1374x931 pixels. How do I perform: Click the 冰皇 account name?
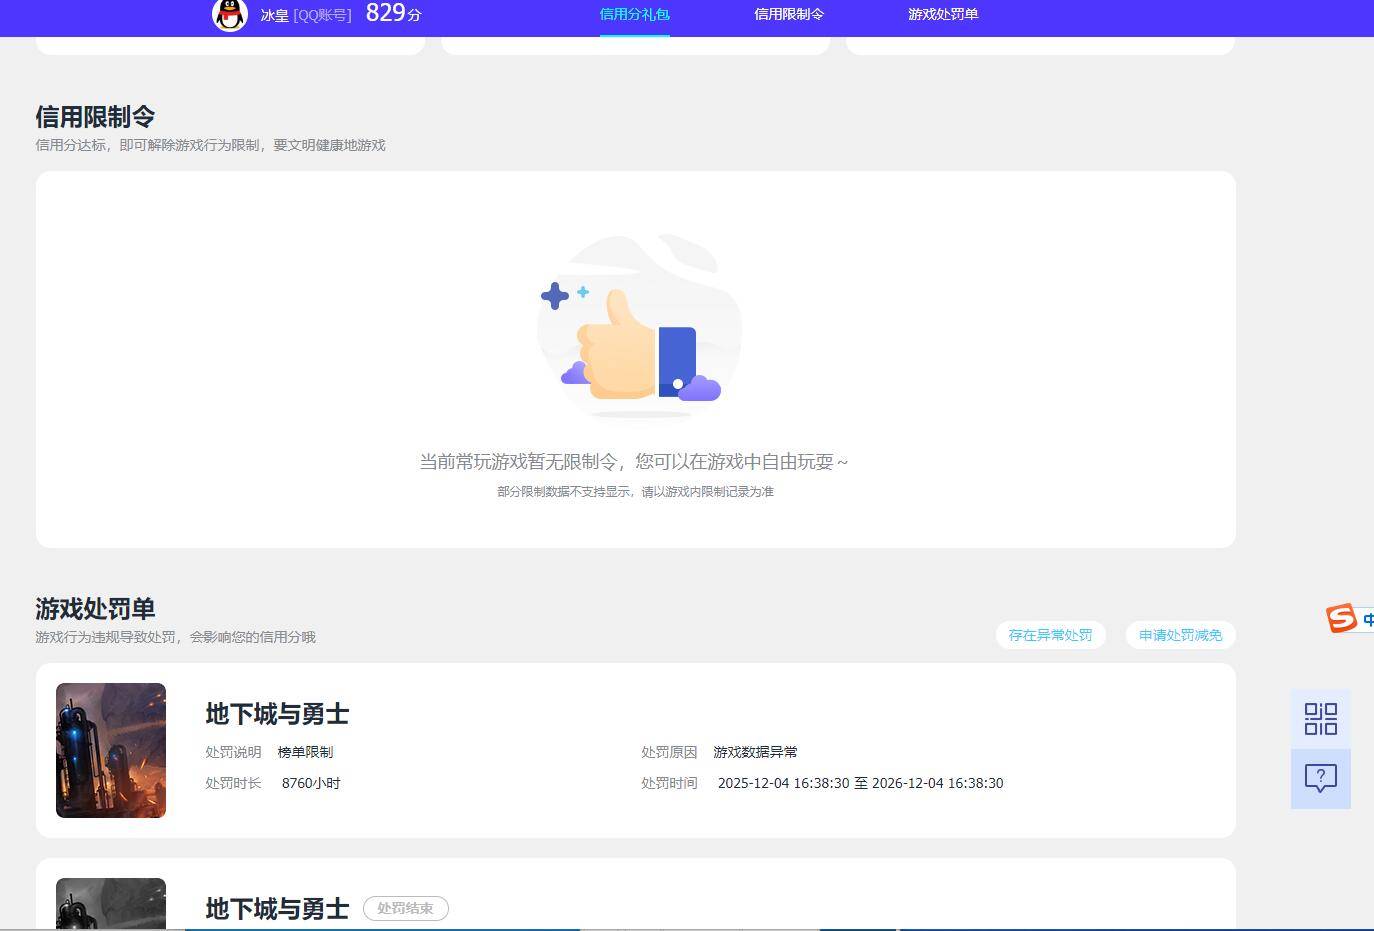point(275,16)
